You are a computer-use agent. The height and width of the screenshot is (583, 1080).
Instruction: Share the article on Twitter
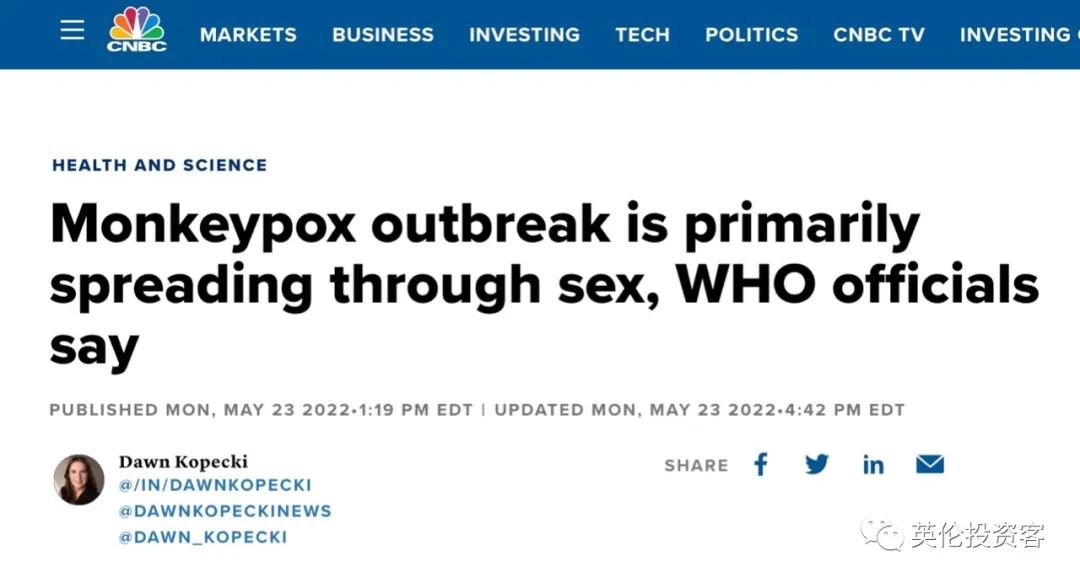coord(817,464)
